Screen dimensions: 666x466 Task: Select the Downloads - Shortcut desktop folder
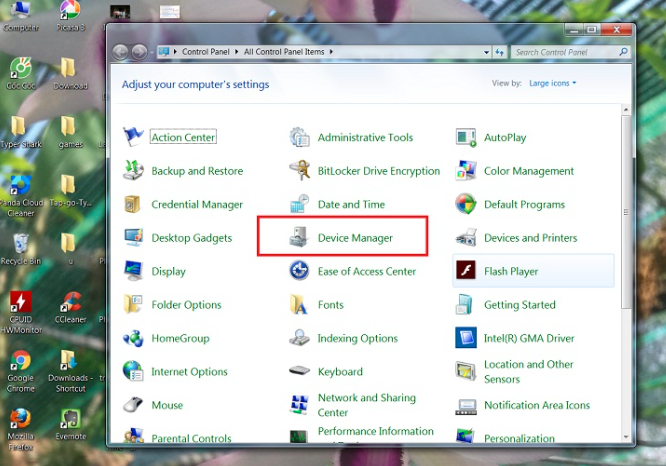pos(71,371)
